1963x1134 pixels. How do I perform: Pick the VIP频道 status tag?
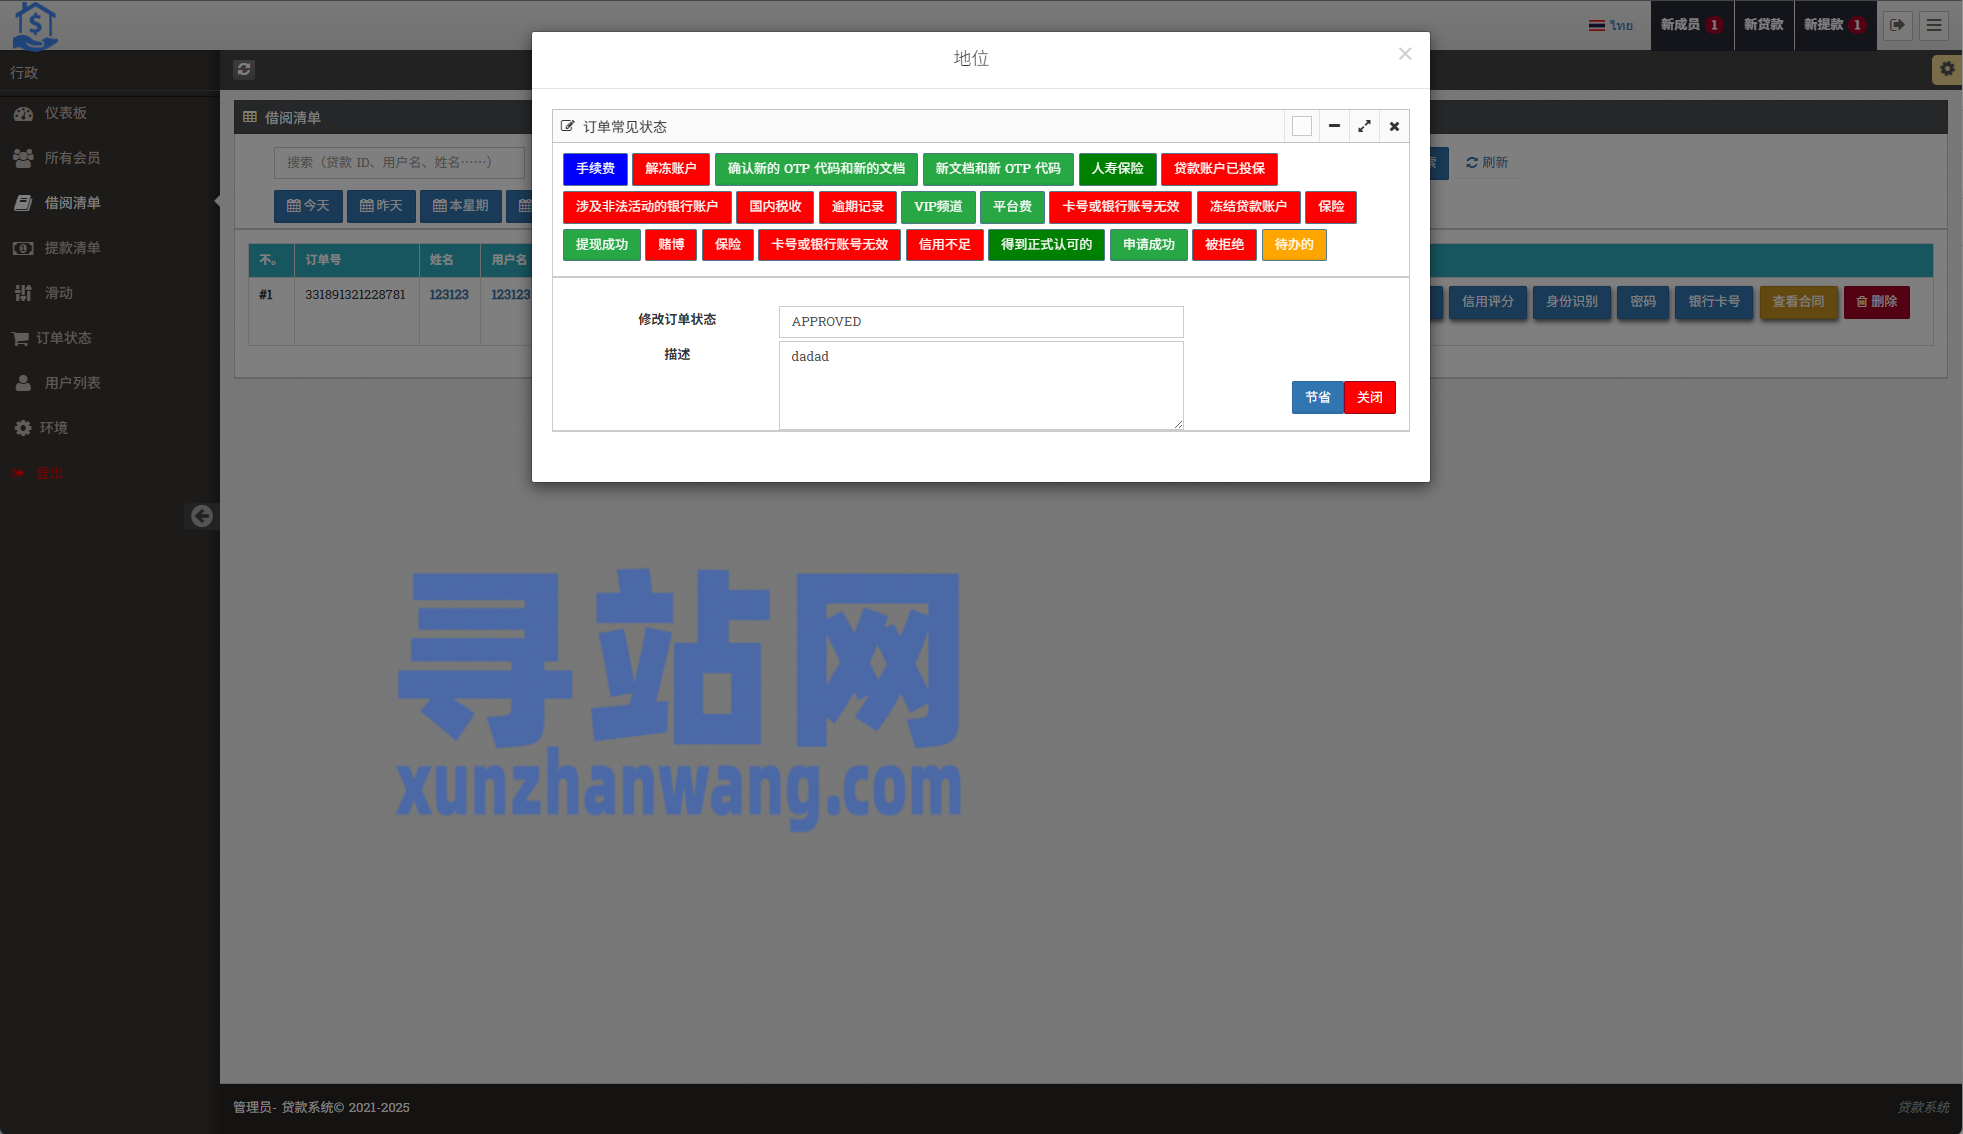(x=938, y=207)
